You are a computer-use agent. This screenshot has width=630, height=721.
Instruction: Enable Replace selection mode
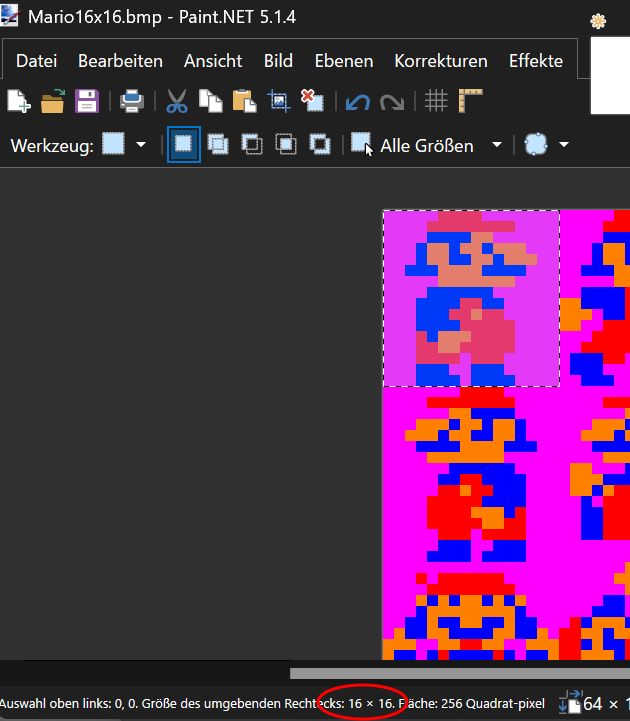[183, 144]
